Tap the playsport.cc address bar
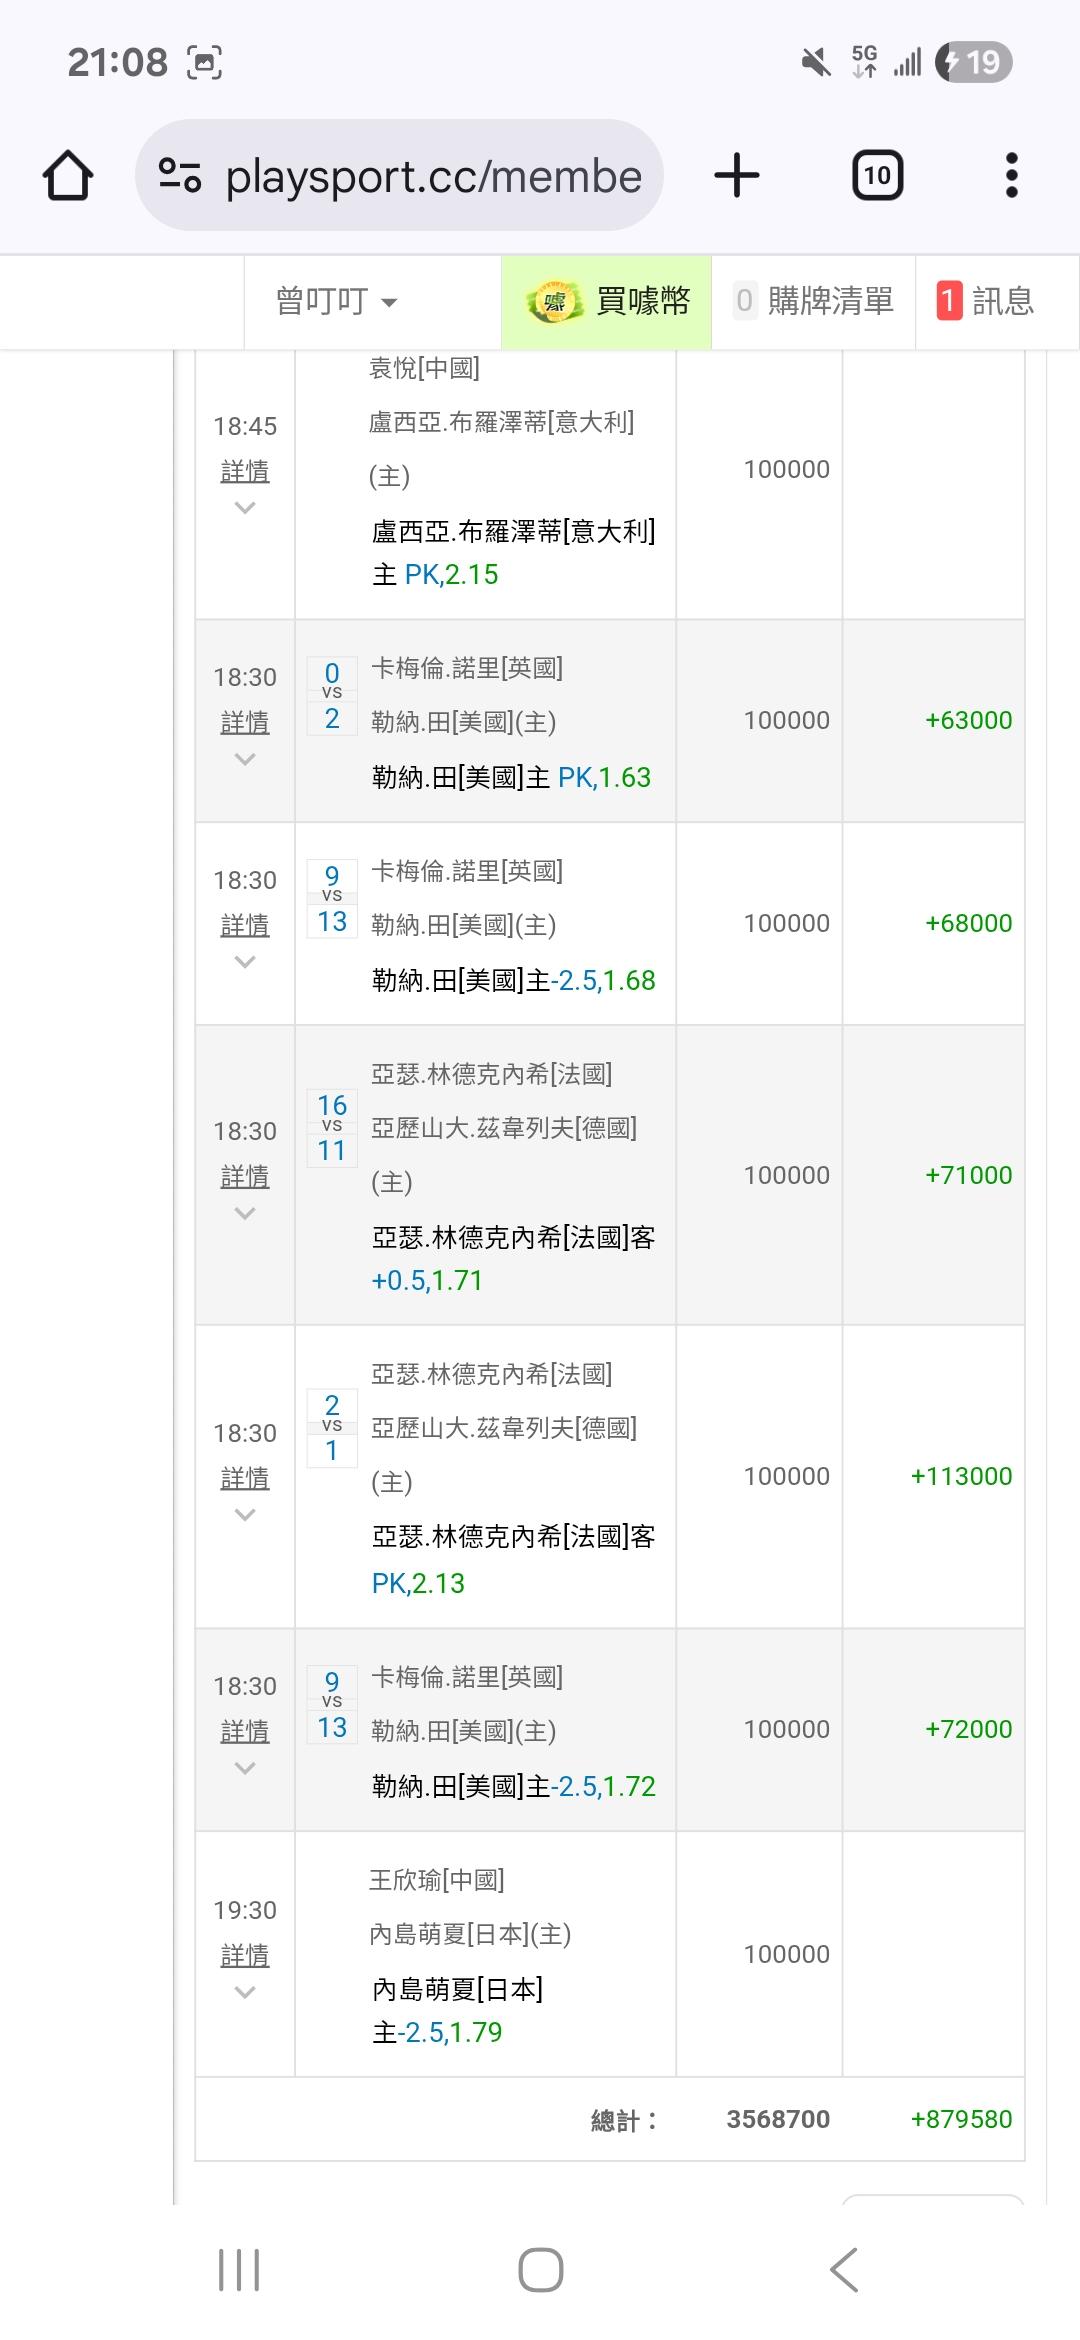Image resolution: width=1080 pixels, height=2340 pixels. coord(432,176)
